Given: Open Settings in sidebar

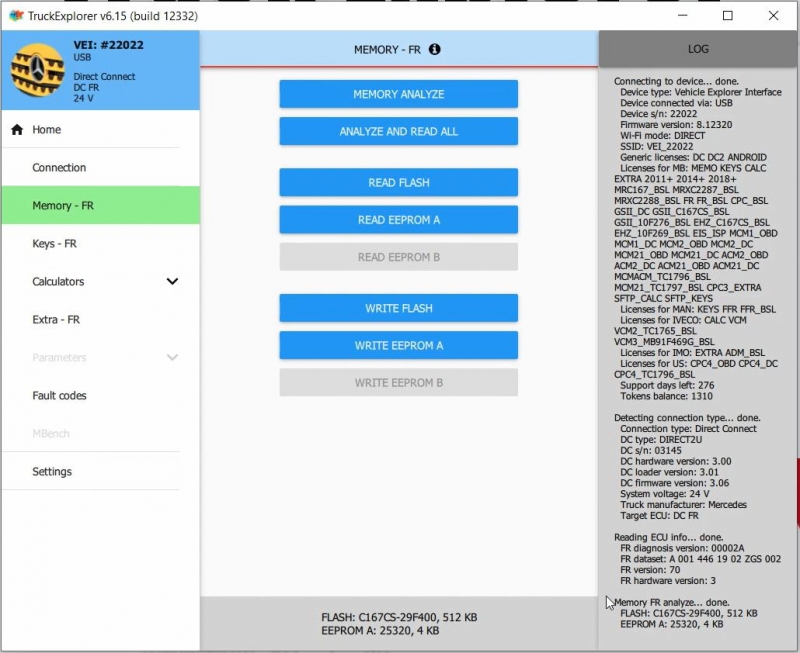Looking at the screenshot, I should pos(100,471).
